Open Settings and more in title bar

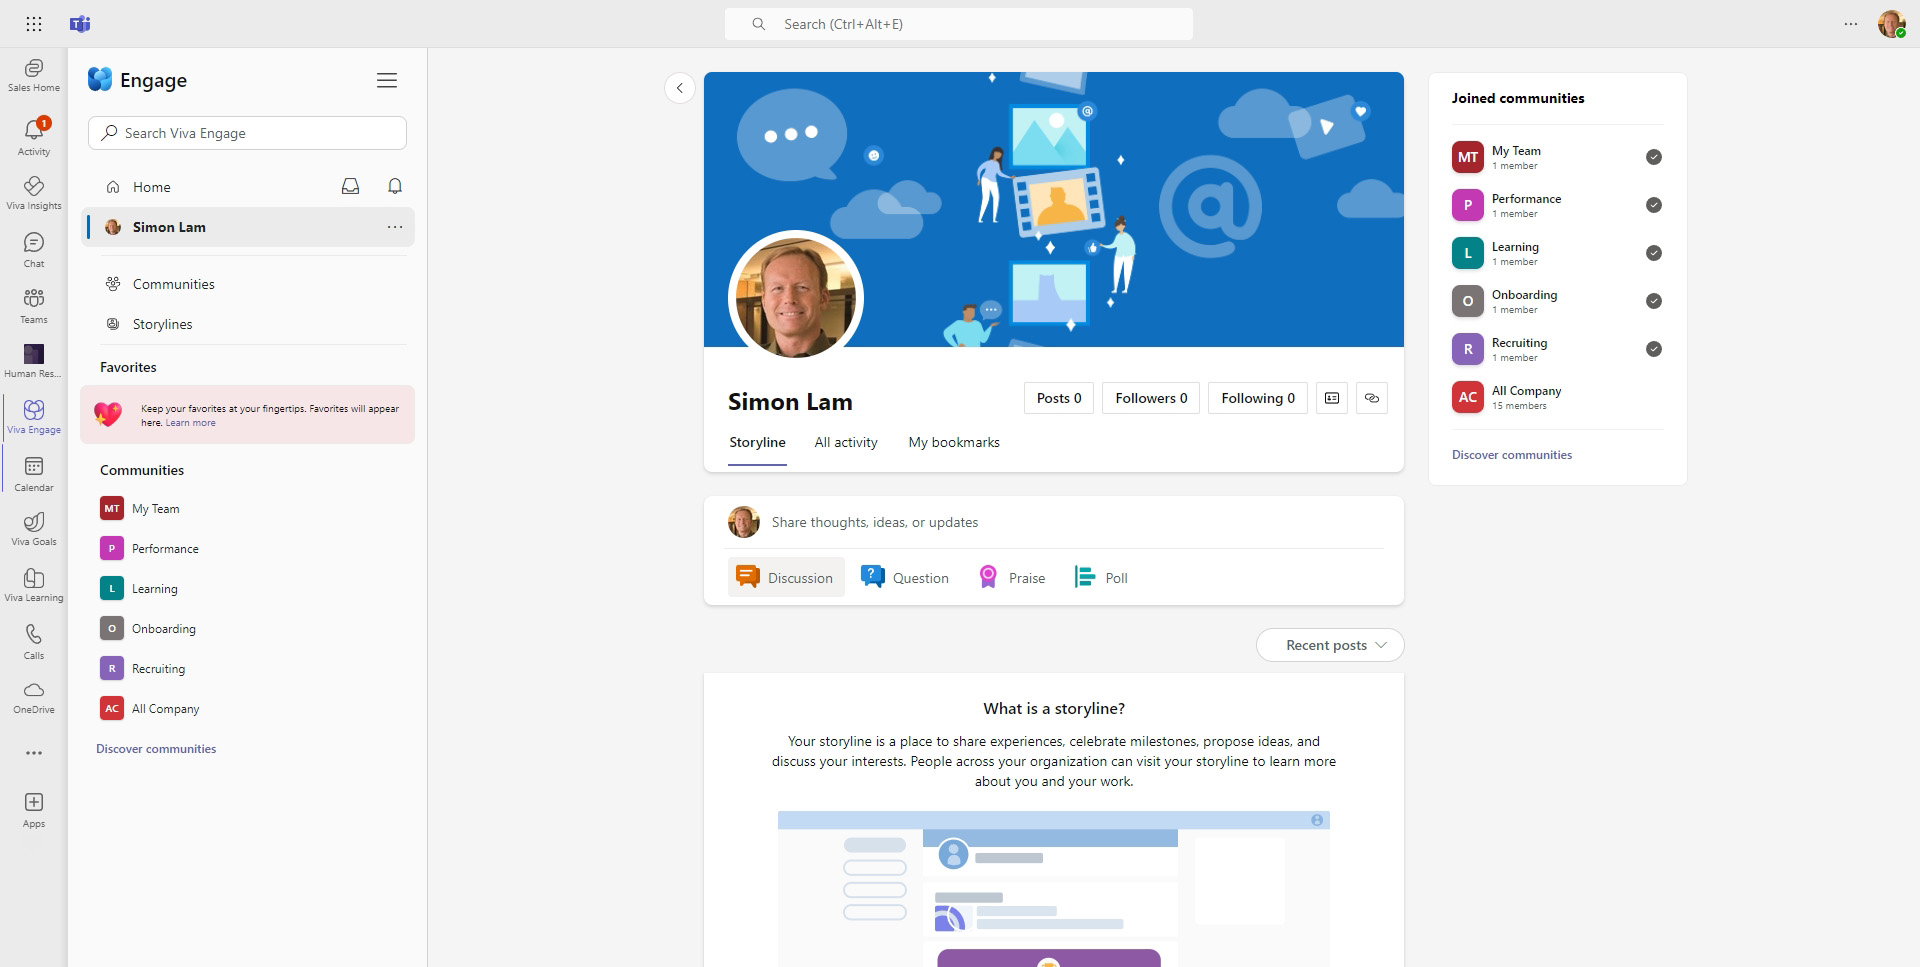[1851, 24]
